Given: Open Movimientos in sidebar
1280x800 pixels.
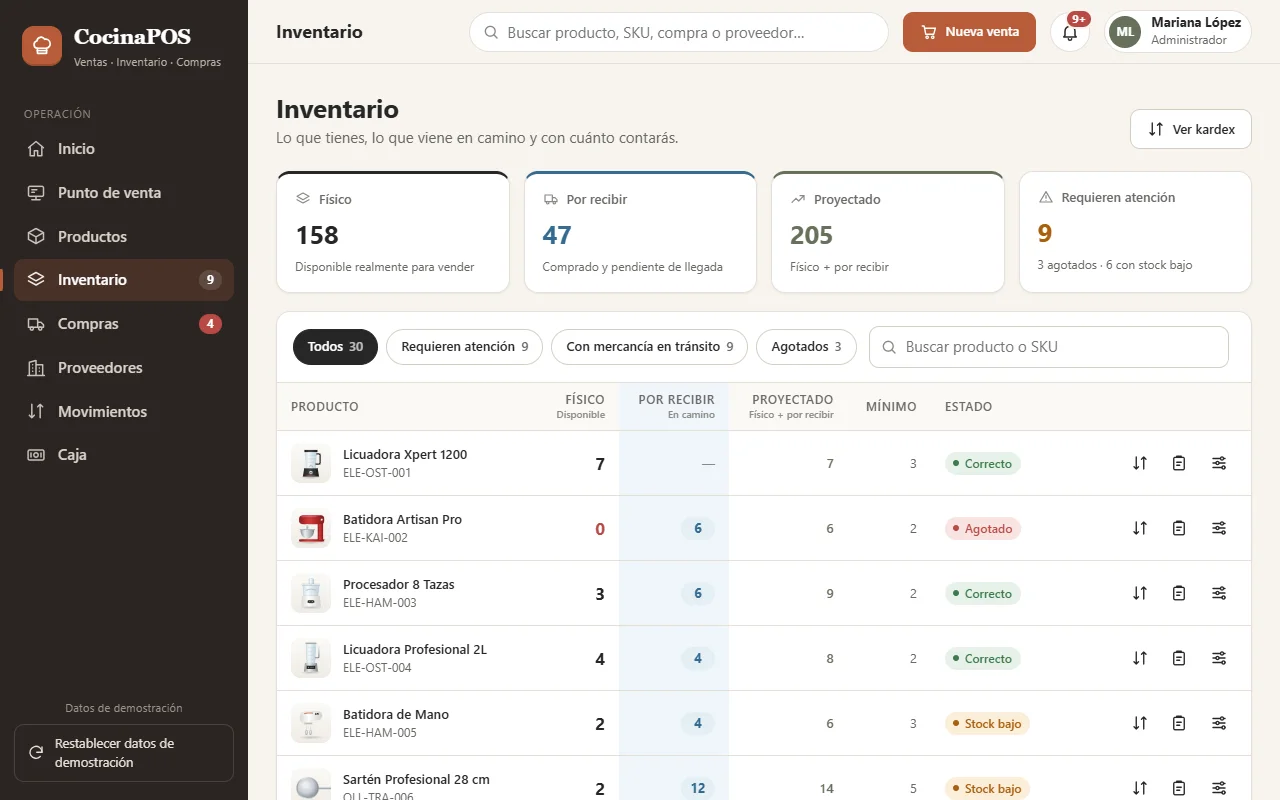Looking at the screenshot, I should [x=124, y=412].
